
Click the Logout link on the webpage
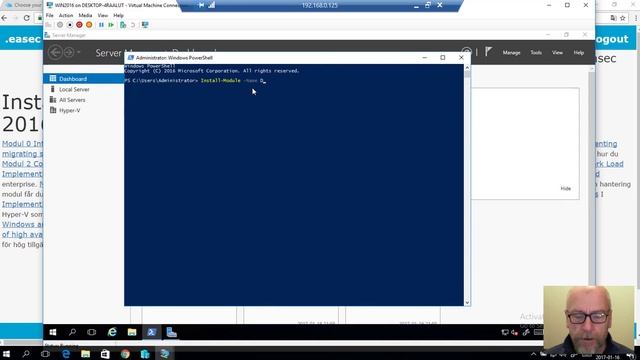tap(611, 39)
